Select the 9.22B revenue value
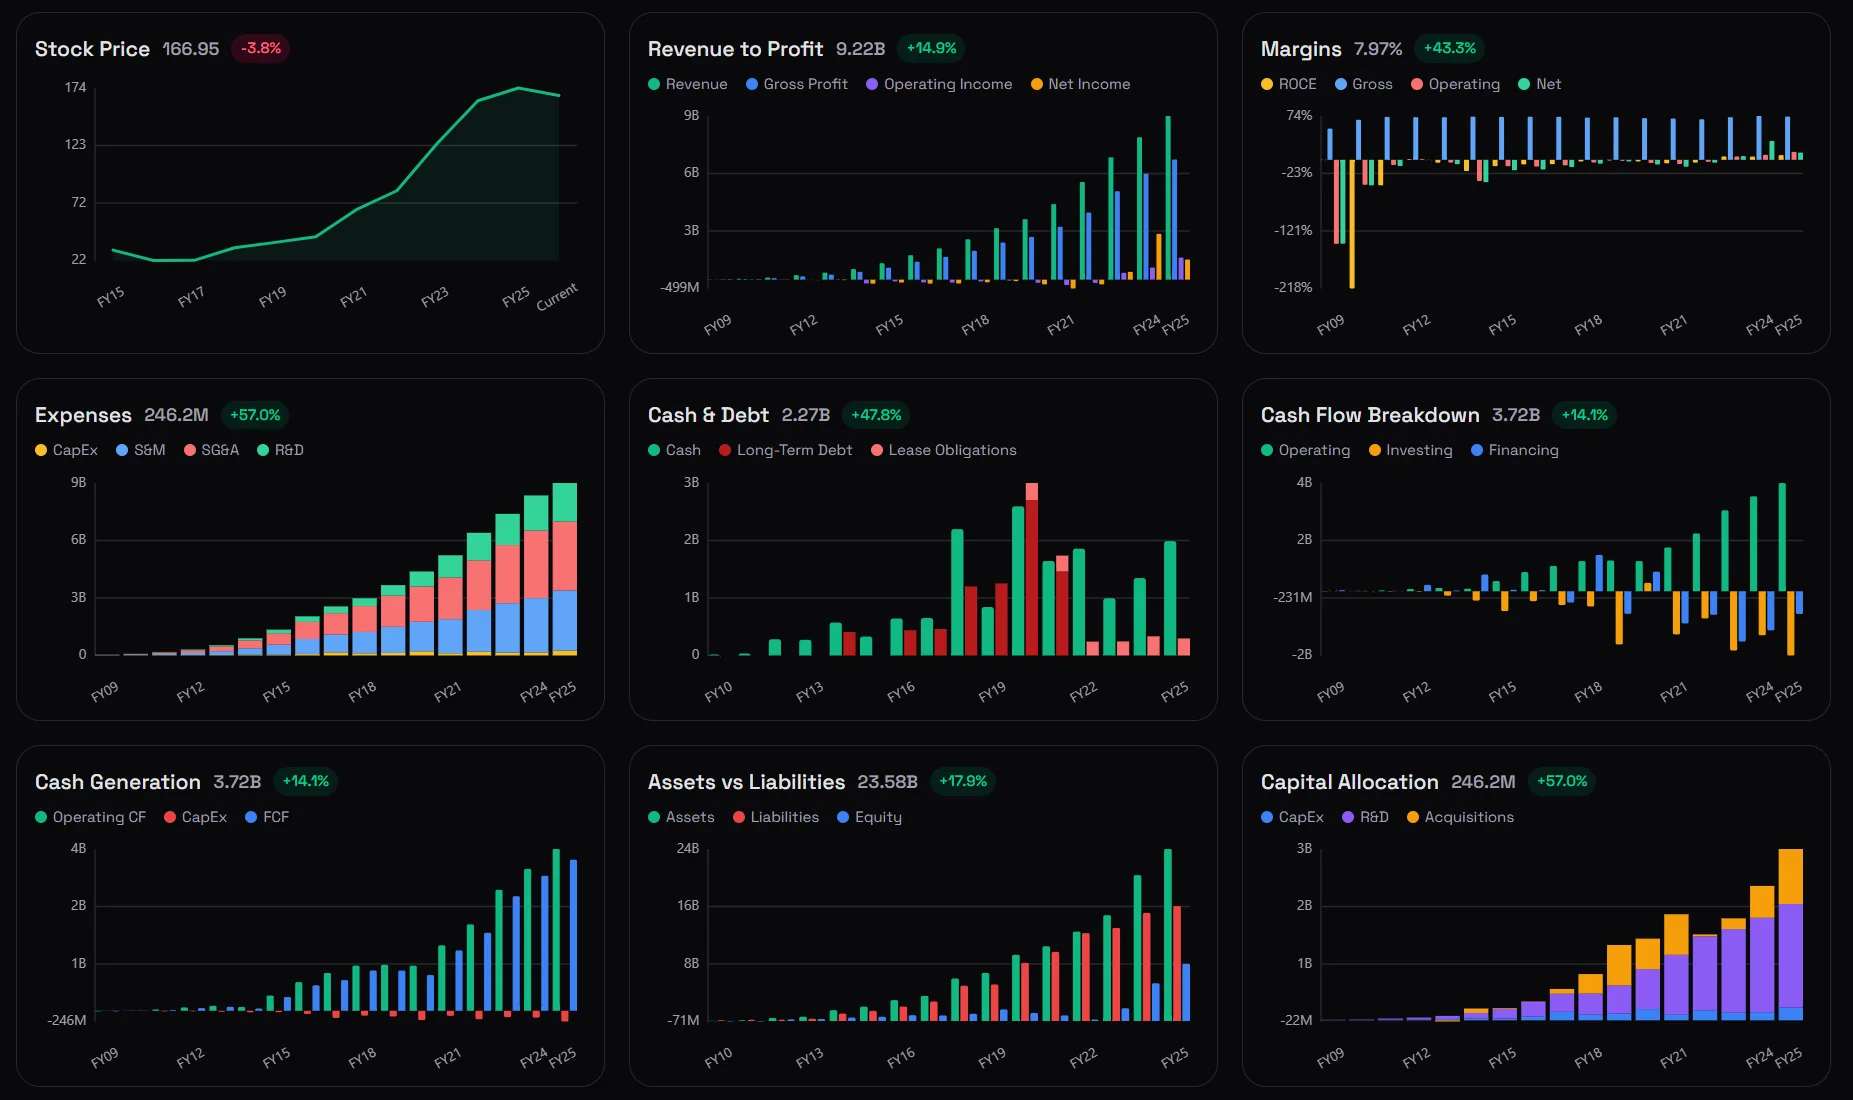This screenshot has height=1100, width=1853. coord(861,49)
